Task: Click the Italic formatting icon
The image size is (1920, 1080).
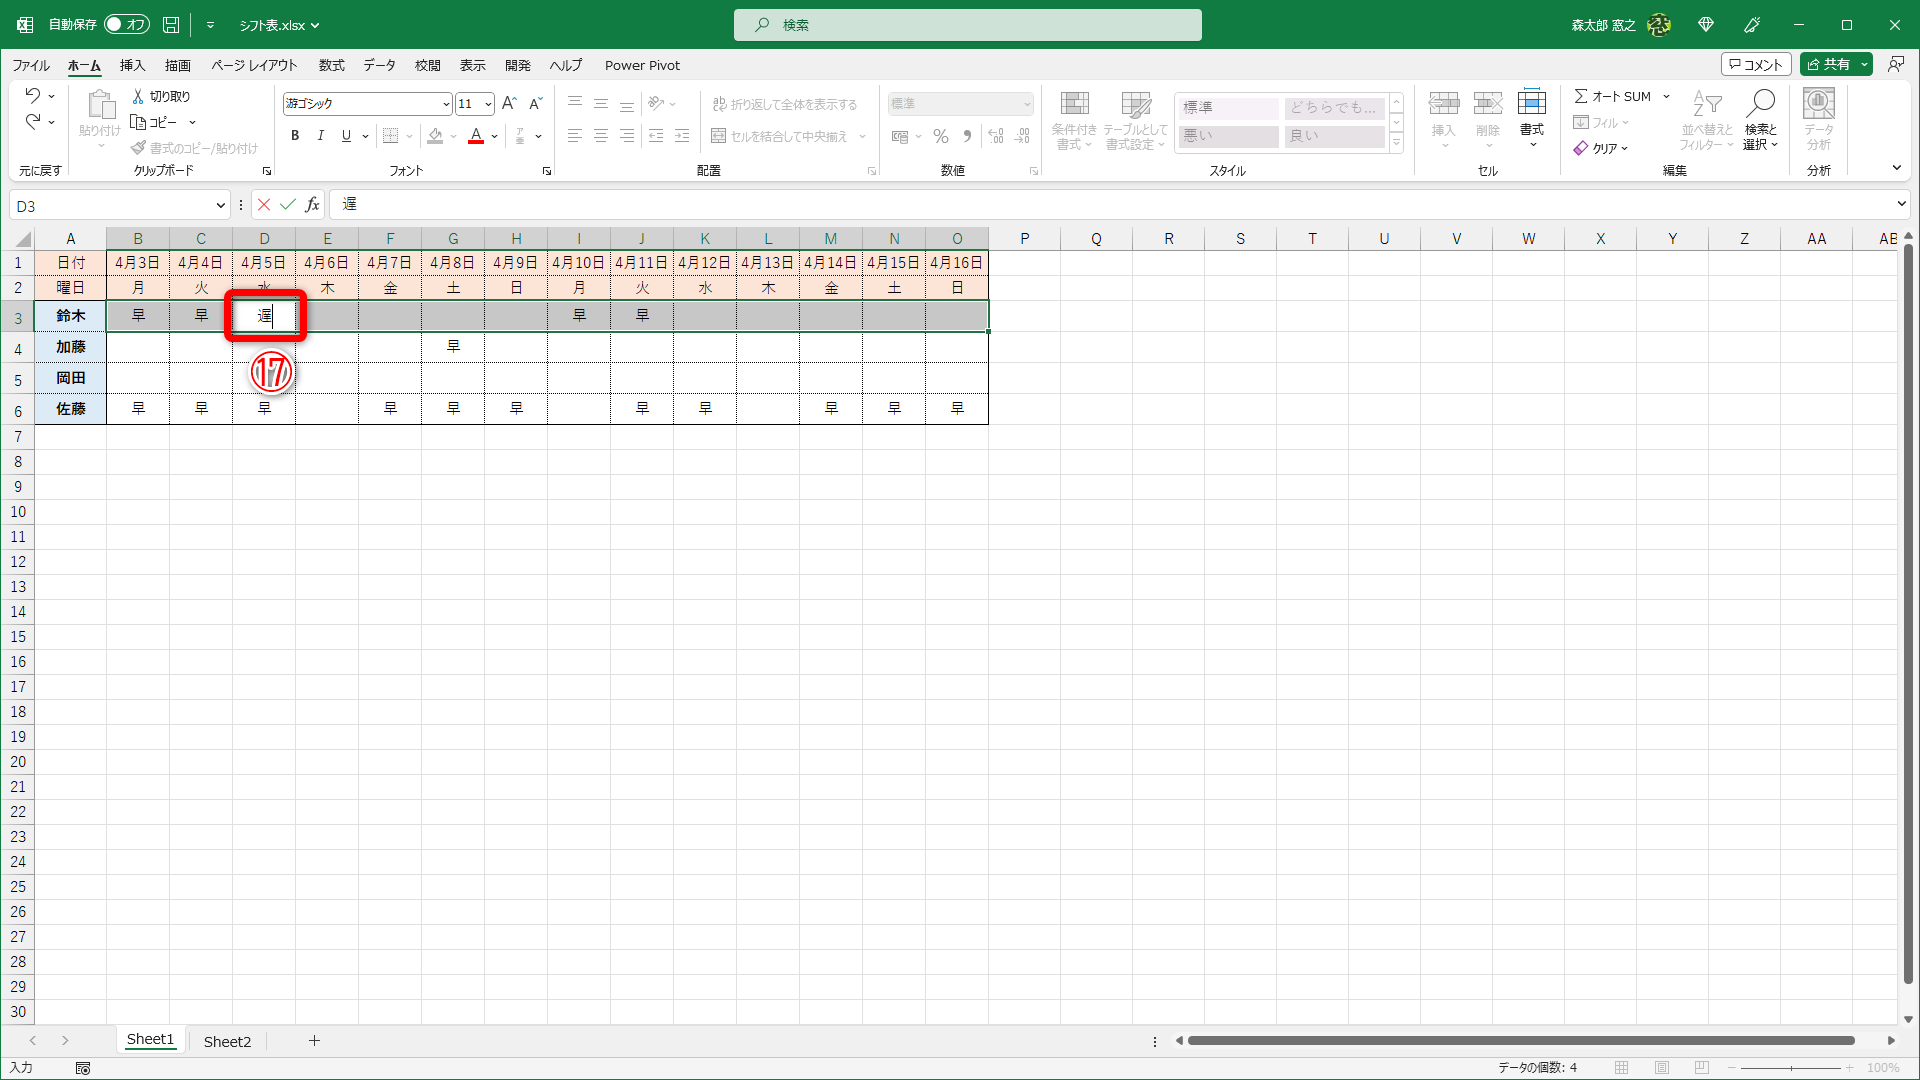Action: [320, 136]
